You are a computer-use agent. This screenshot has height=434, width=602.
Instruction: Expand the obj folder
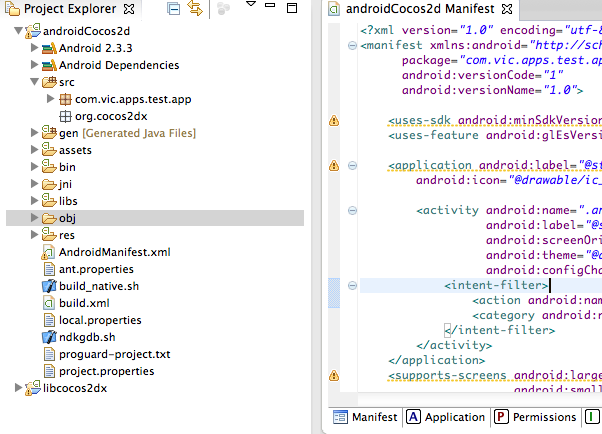click(x=34, y=217)
